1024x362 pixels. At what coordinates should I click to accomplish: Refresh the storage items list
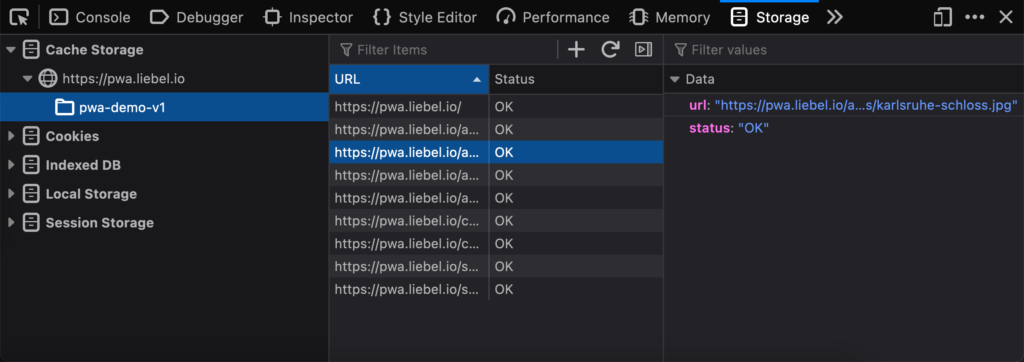pyautogui.click(x=610, y=50)
